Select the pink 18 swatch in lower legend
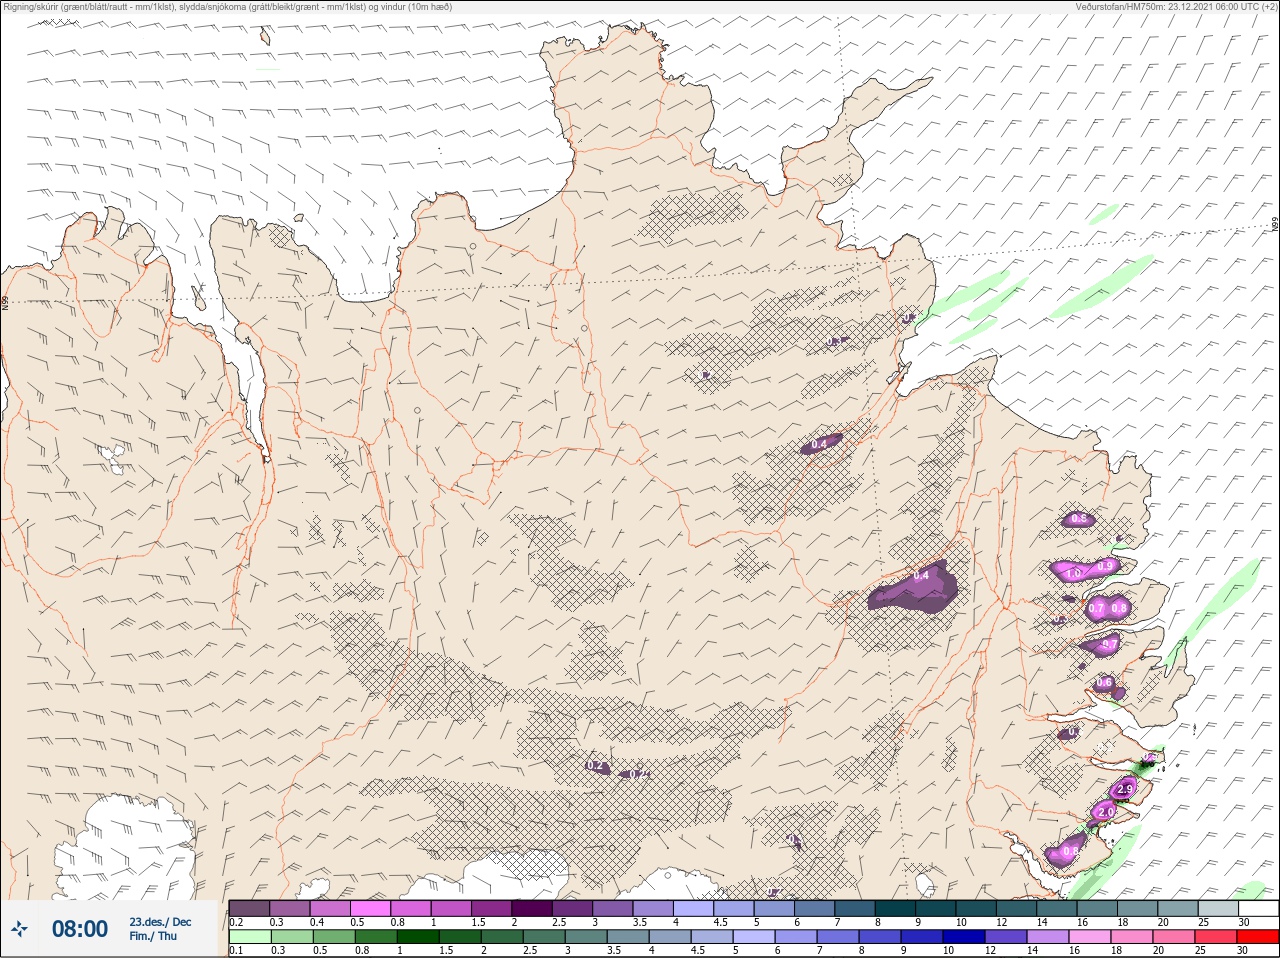 coord(1131,937)
